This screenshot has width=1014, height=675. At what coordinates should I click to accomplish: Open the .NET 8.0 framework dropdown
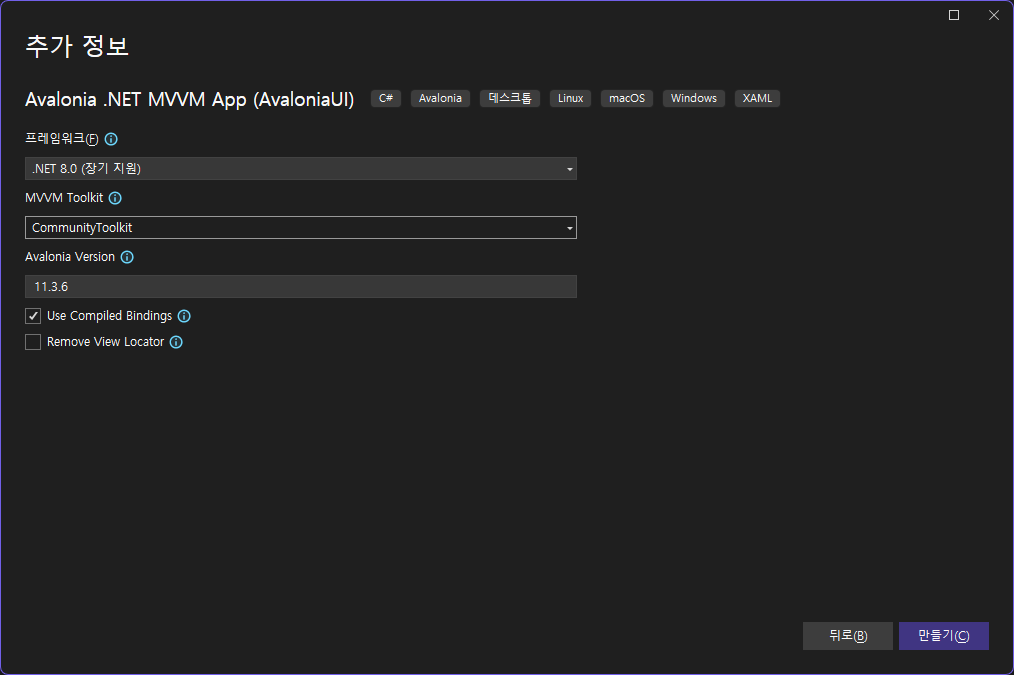tap(301, 169)
